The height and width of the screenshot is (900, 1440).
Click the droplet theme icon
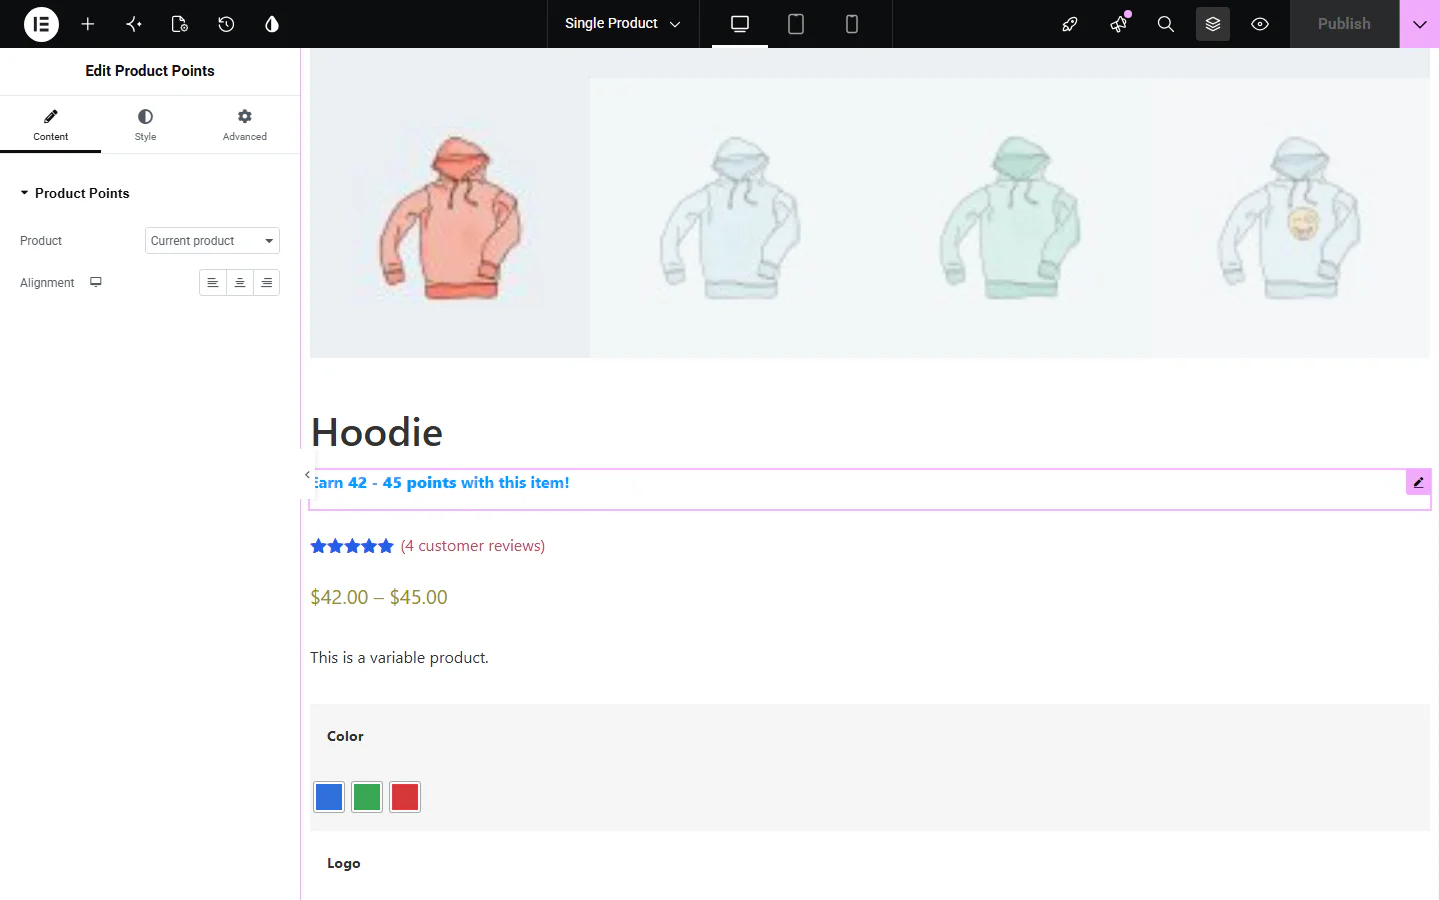[272, 24]
